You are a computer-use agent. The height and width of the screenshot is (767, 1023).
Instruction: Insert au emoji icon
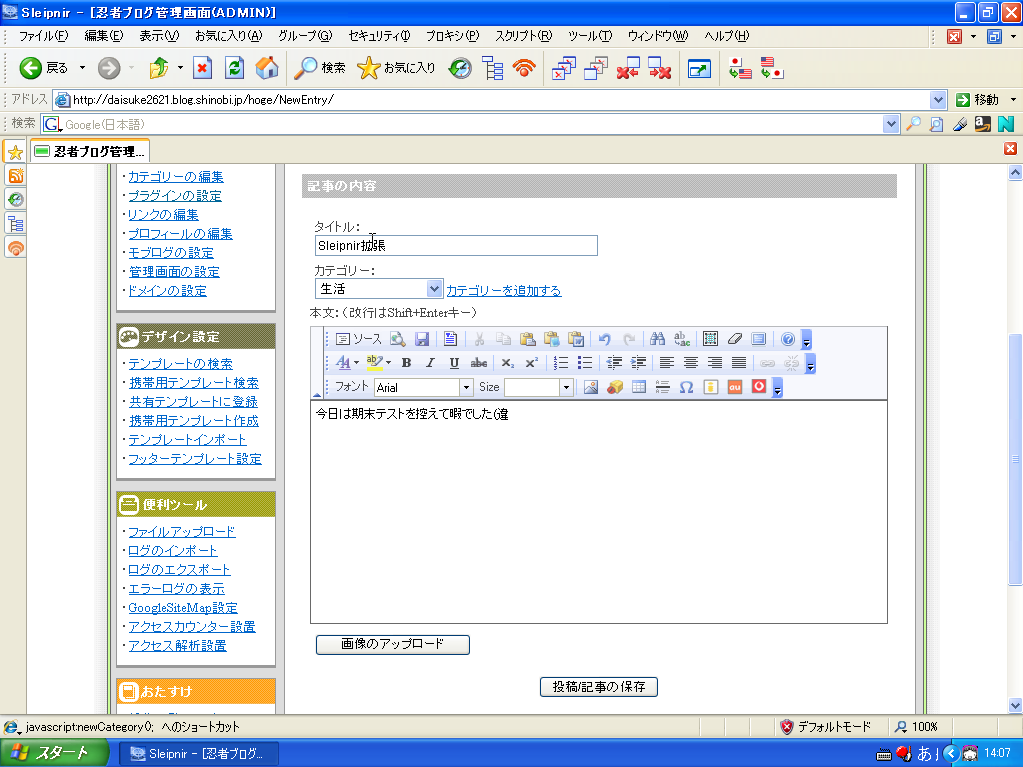(x=735, y=387)
